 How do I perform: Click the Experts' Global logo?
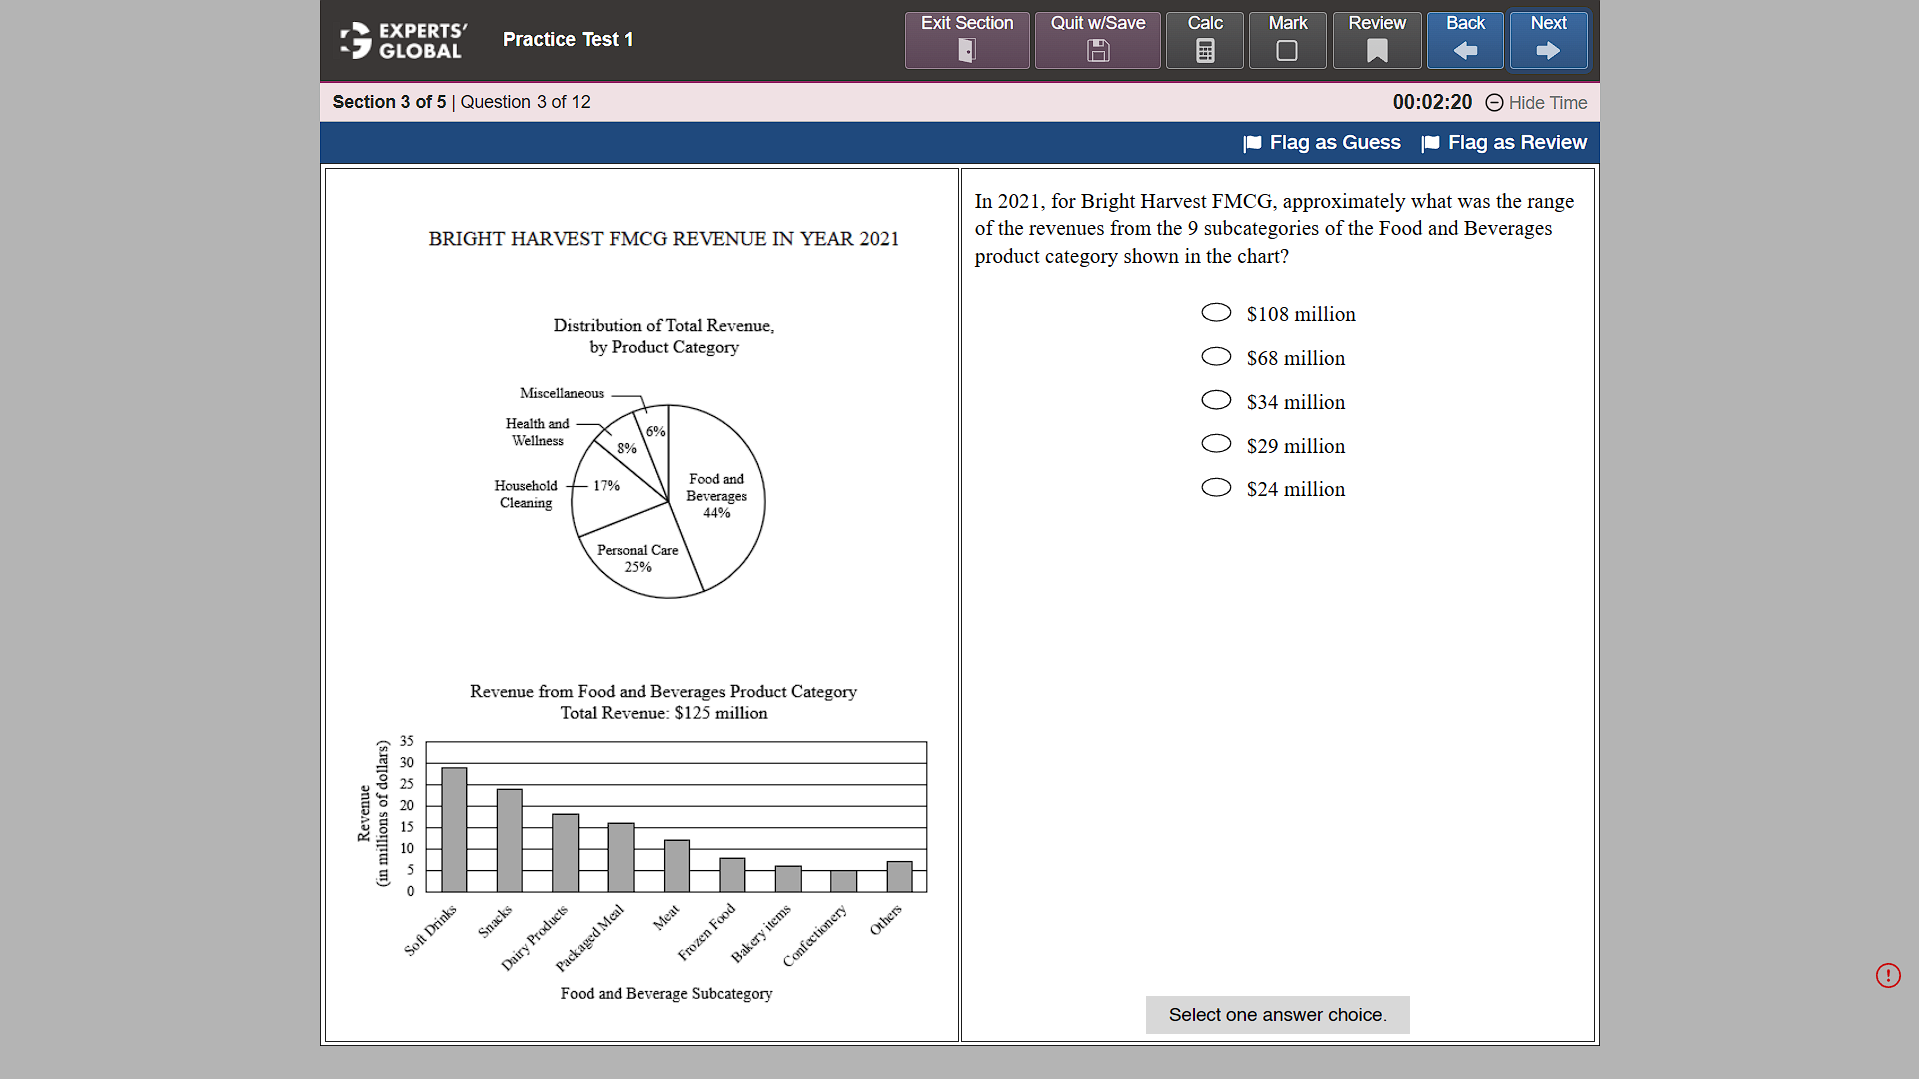[x=402, y=39]
